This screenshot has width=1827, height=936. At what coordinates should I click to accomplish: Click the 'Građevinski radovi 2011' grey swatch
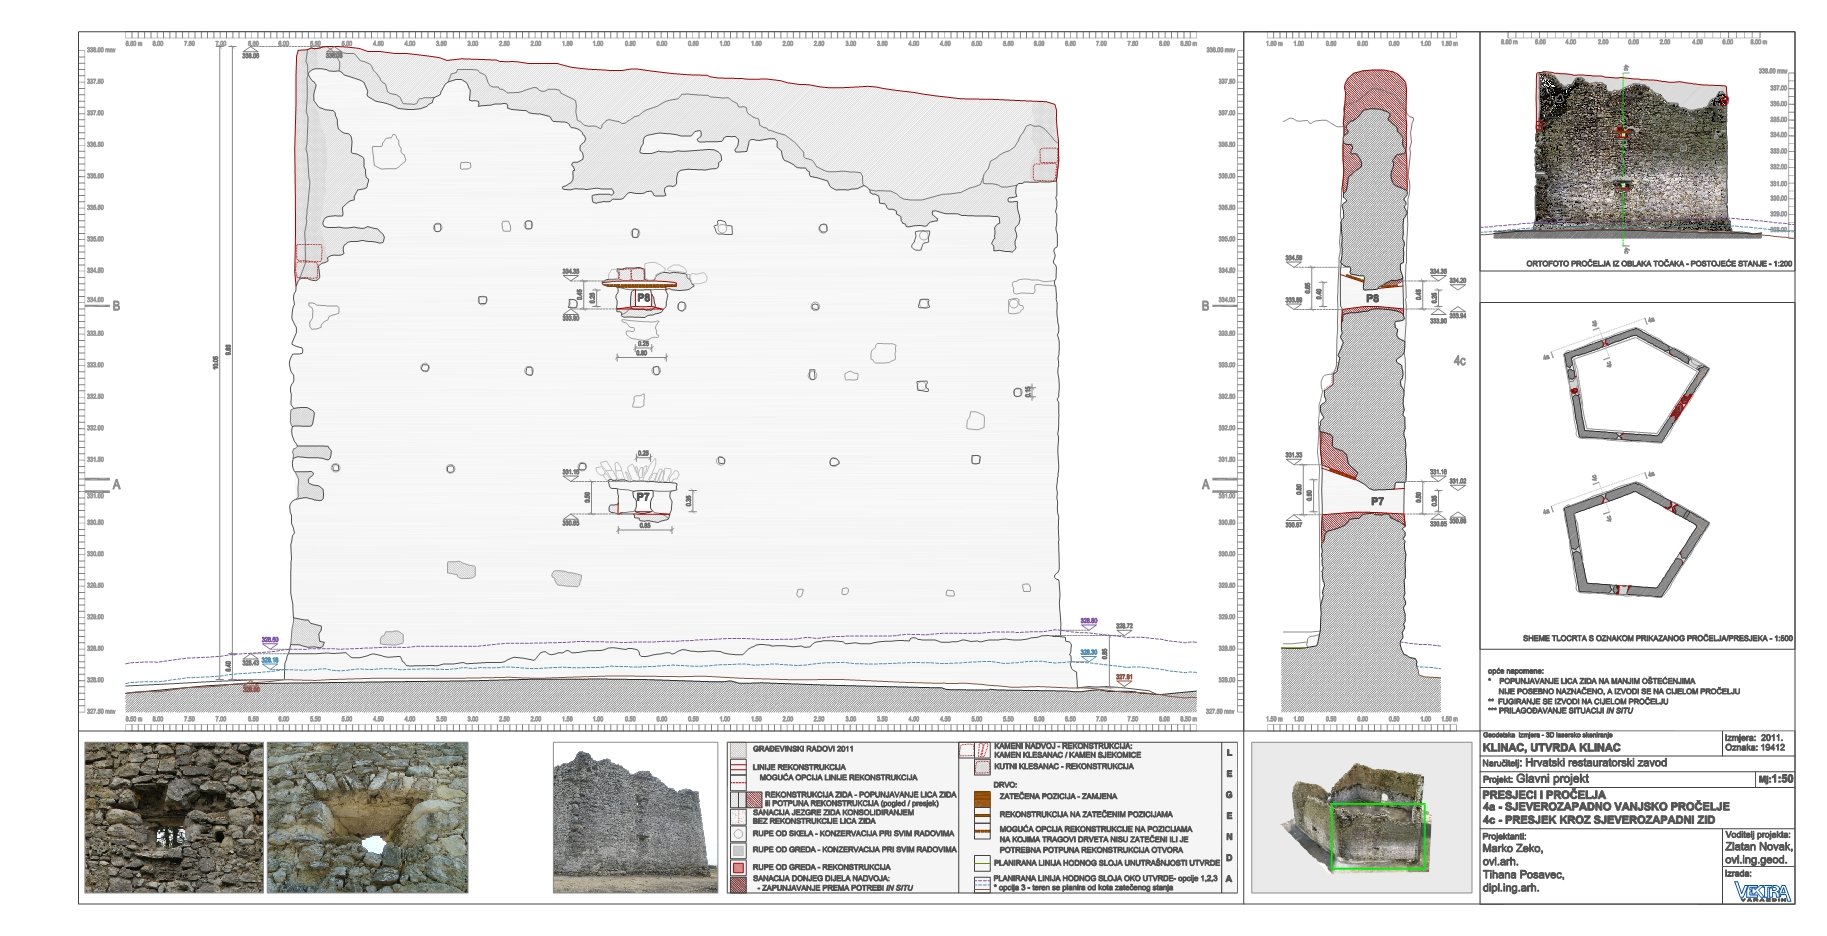click(x=738, y=749)
